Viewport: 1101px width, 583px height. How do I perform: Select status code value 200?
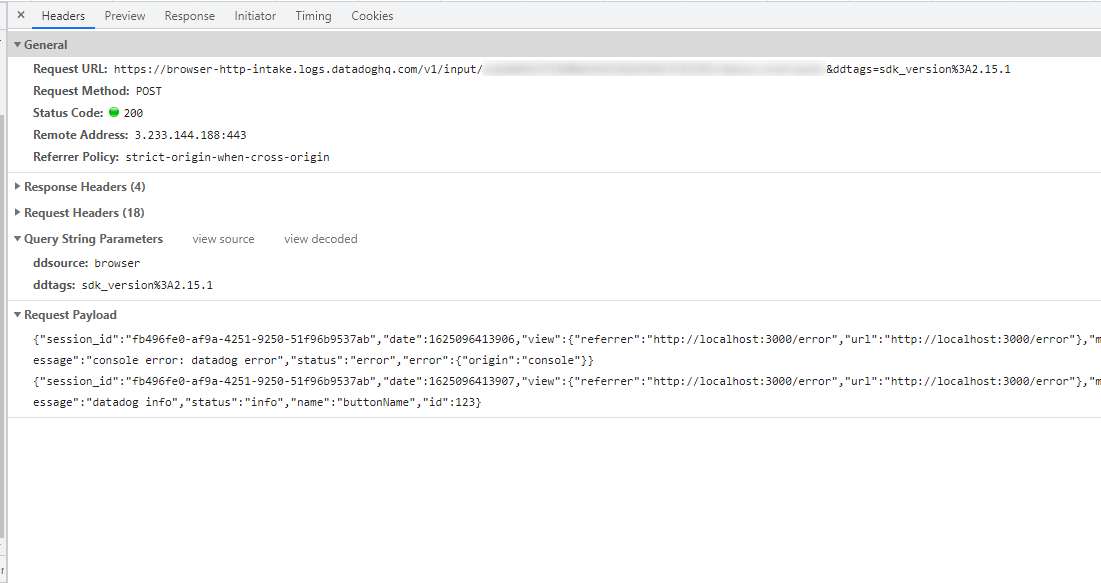coord(133,113)
